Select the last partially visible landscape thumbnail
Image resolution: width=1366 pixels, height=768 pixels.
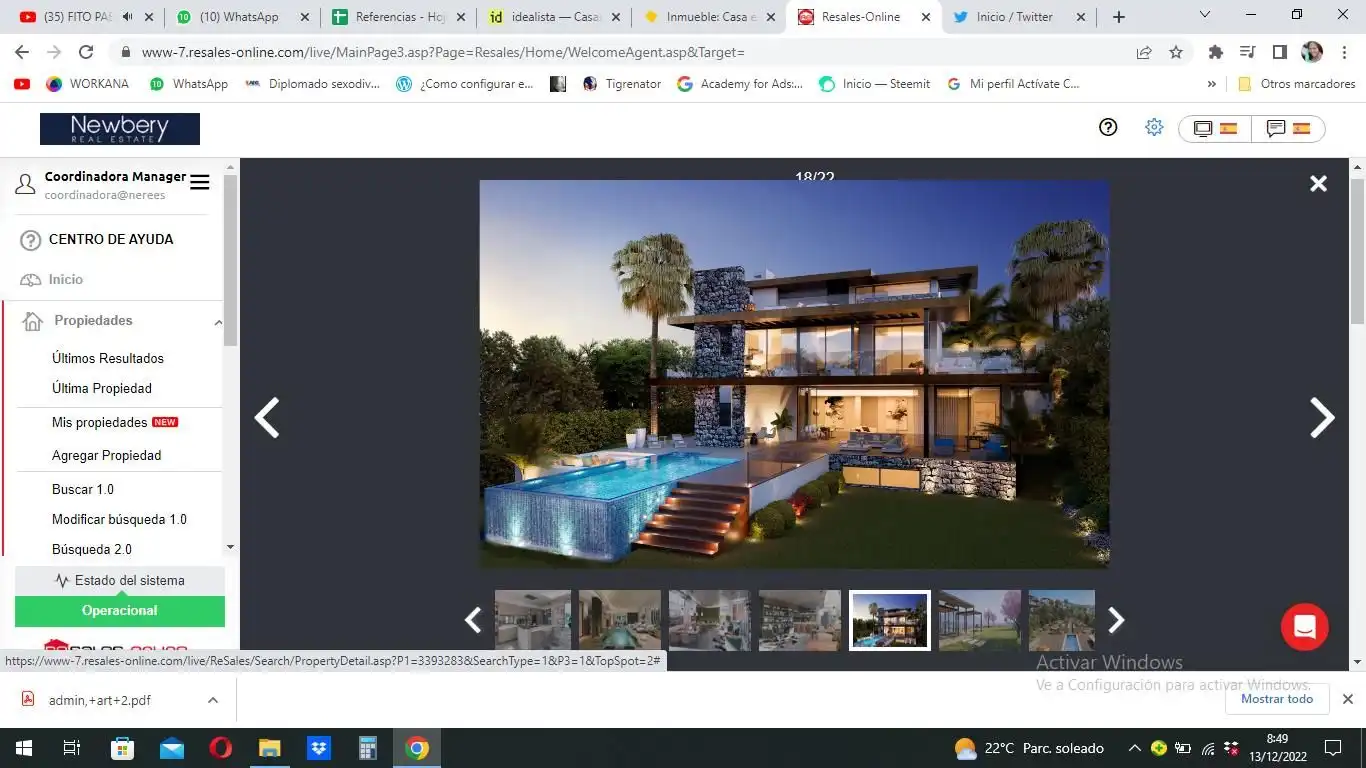point(1062,620)
